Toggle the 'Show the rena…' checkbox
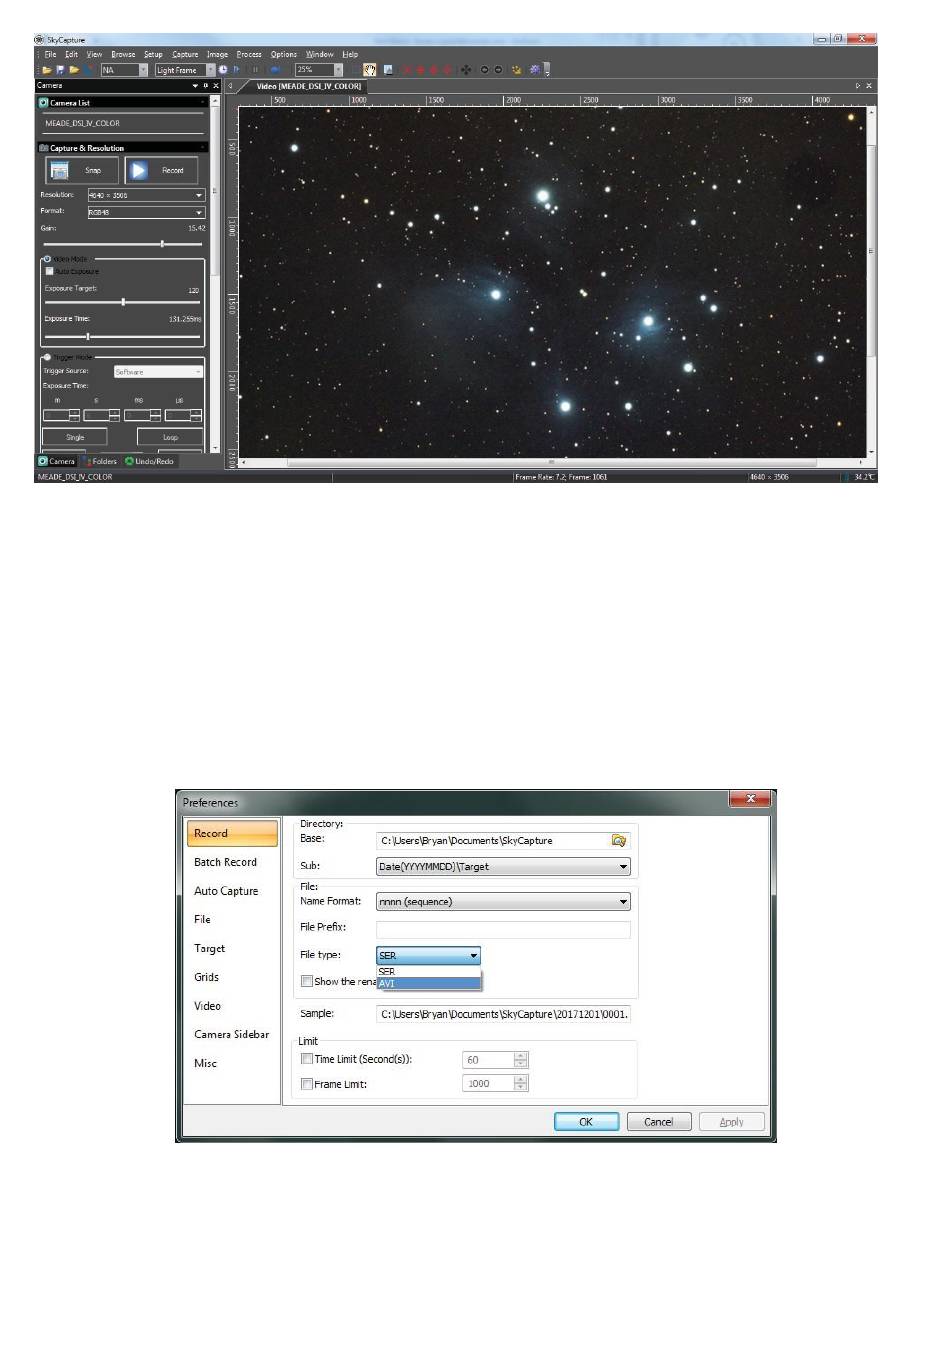Image resolution: width=950 pixels, height=1365 pixels. click(307, 981)
